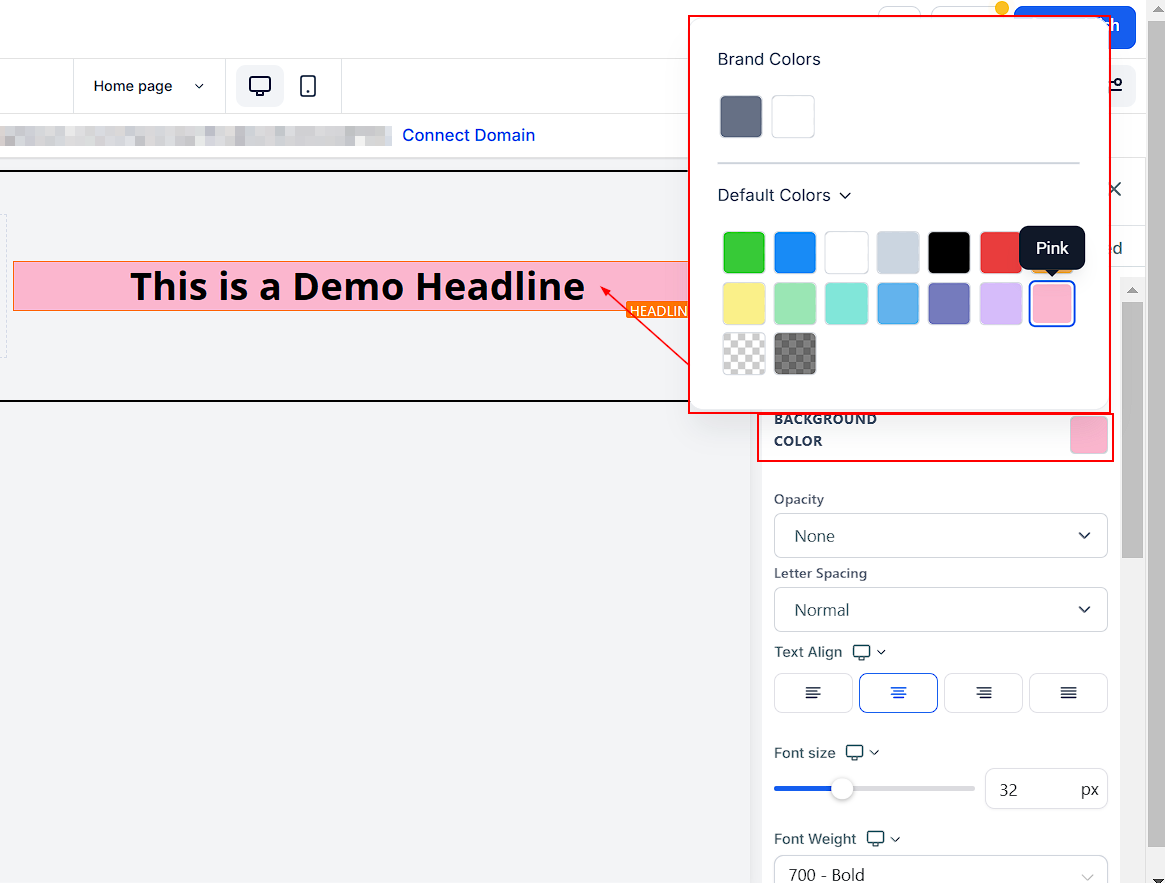The height and width of the screenshot is (883, 1165).
Task: Pick the red default color
Action: click(1000, 253)
